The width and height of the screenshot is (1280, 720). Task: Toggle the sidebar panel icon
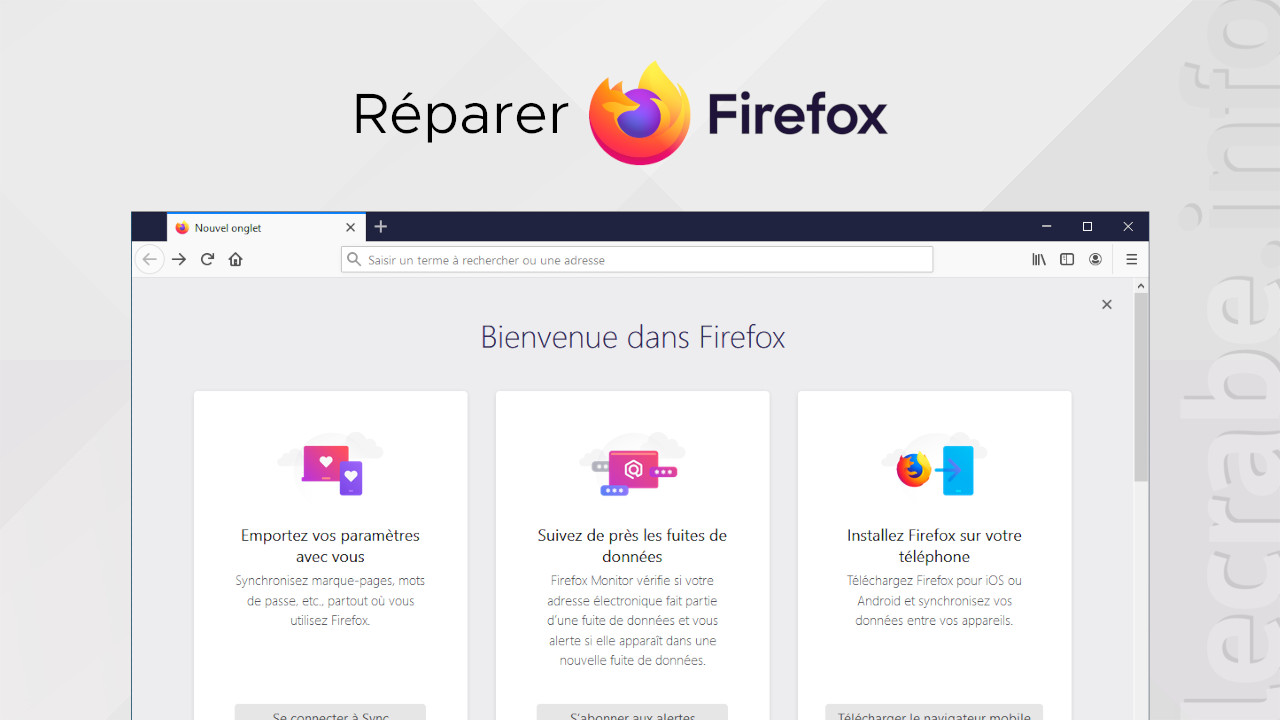[x=1067, y=260]
